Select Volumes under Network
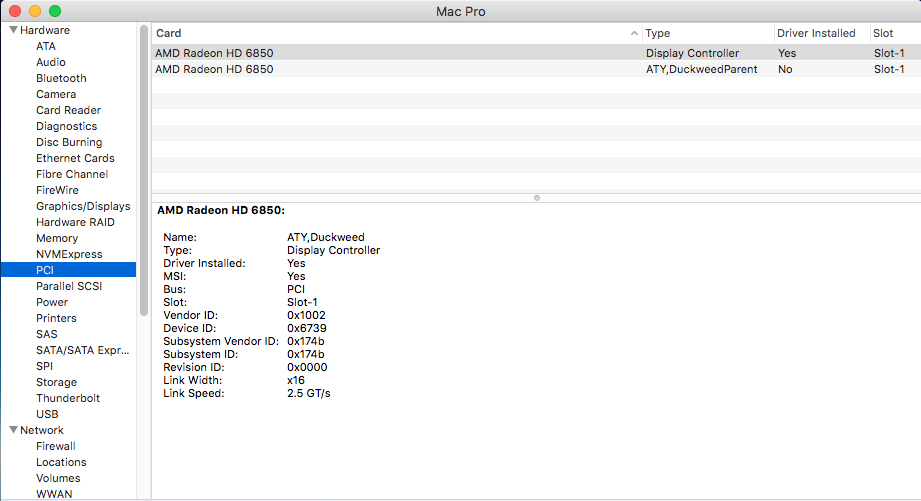Viewport: 921px width, 501px height. [58, 478]
